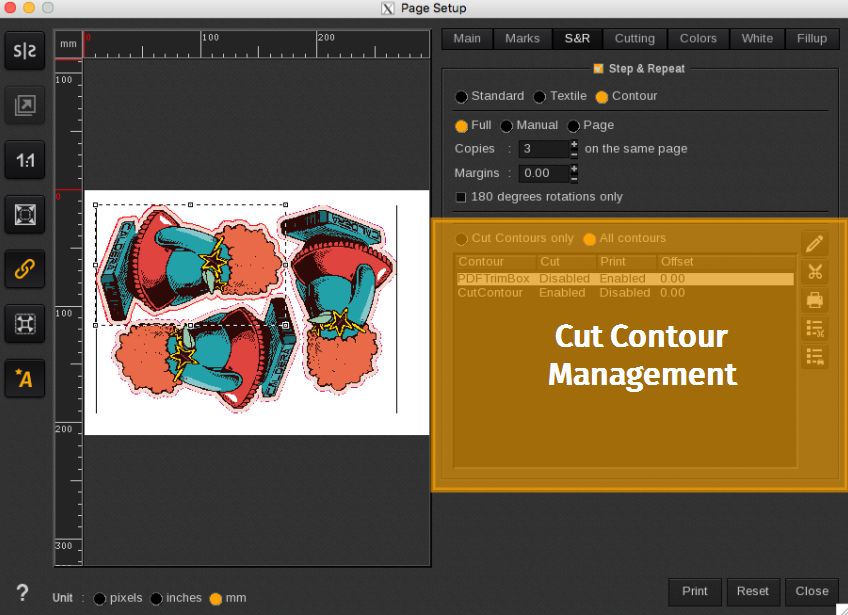This screenshot has width=848, height=615.
Task: Increase Copies with the up arrow
Action: 574,144
